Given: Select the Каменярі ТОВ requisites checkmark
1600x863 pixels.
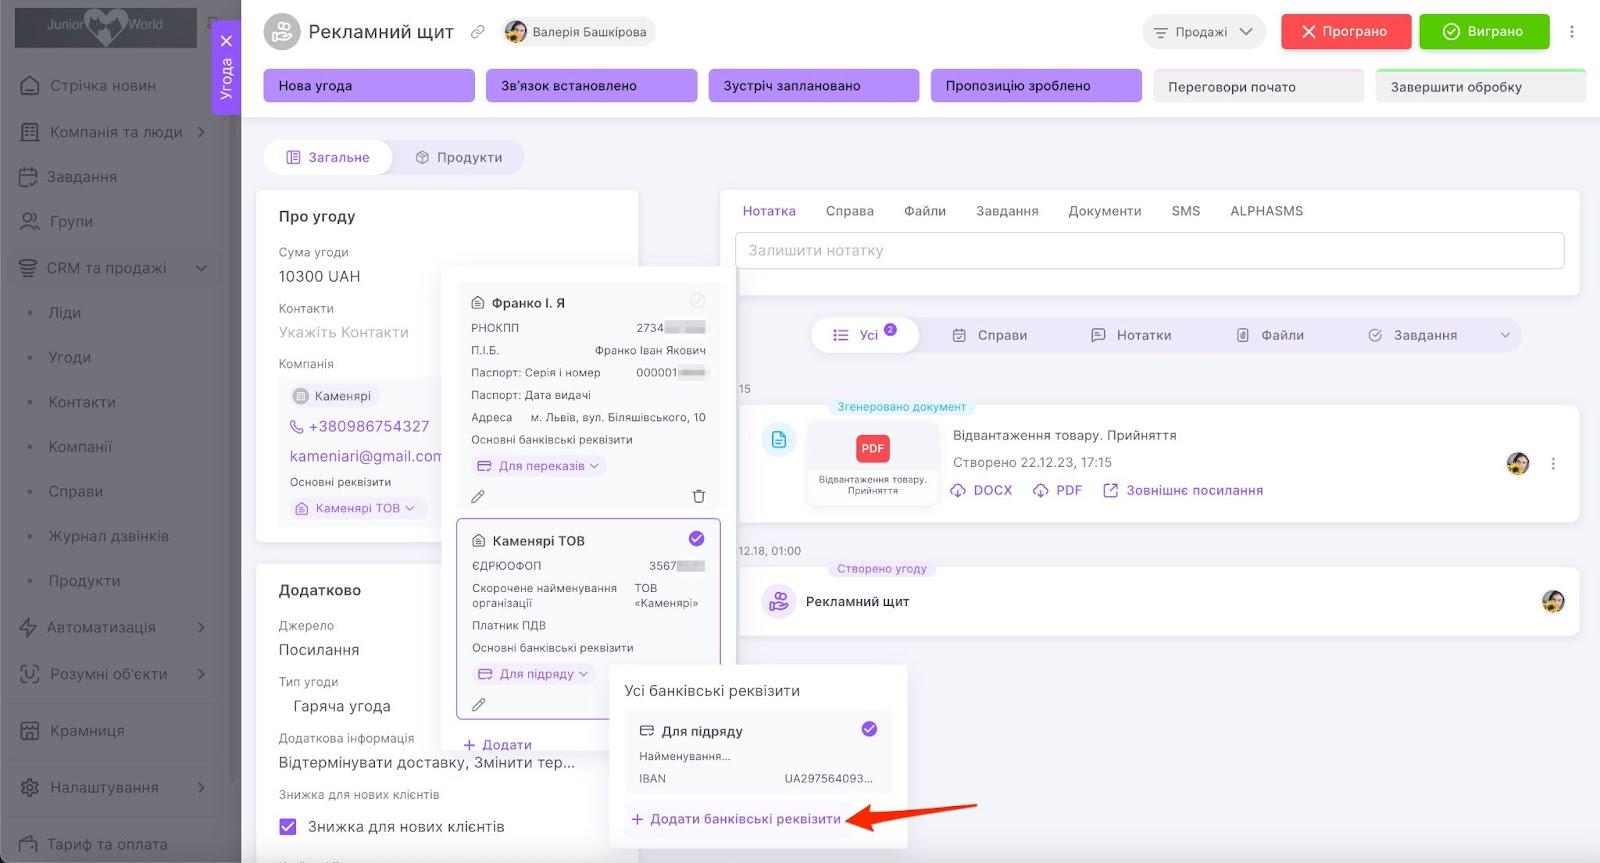Looking at the screenshot, I should tap(697, 539).
